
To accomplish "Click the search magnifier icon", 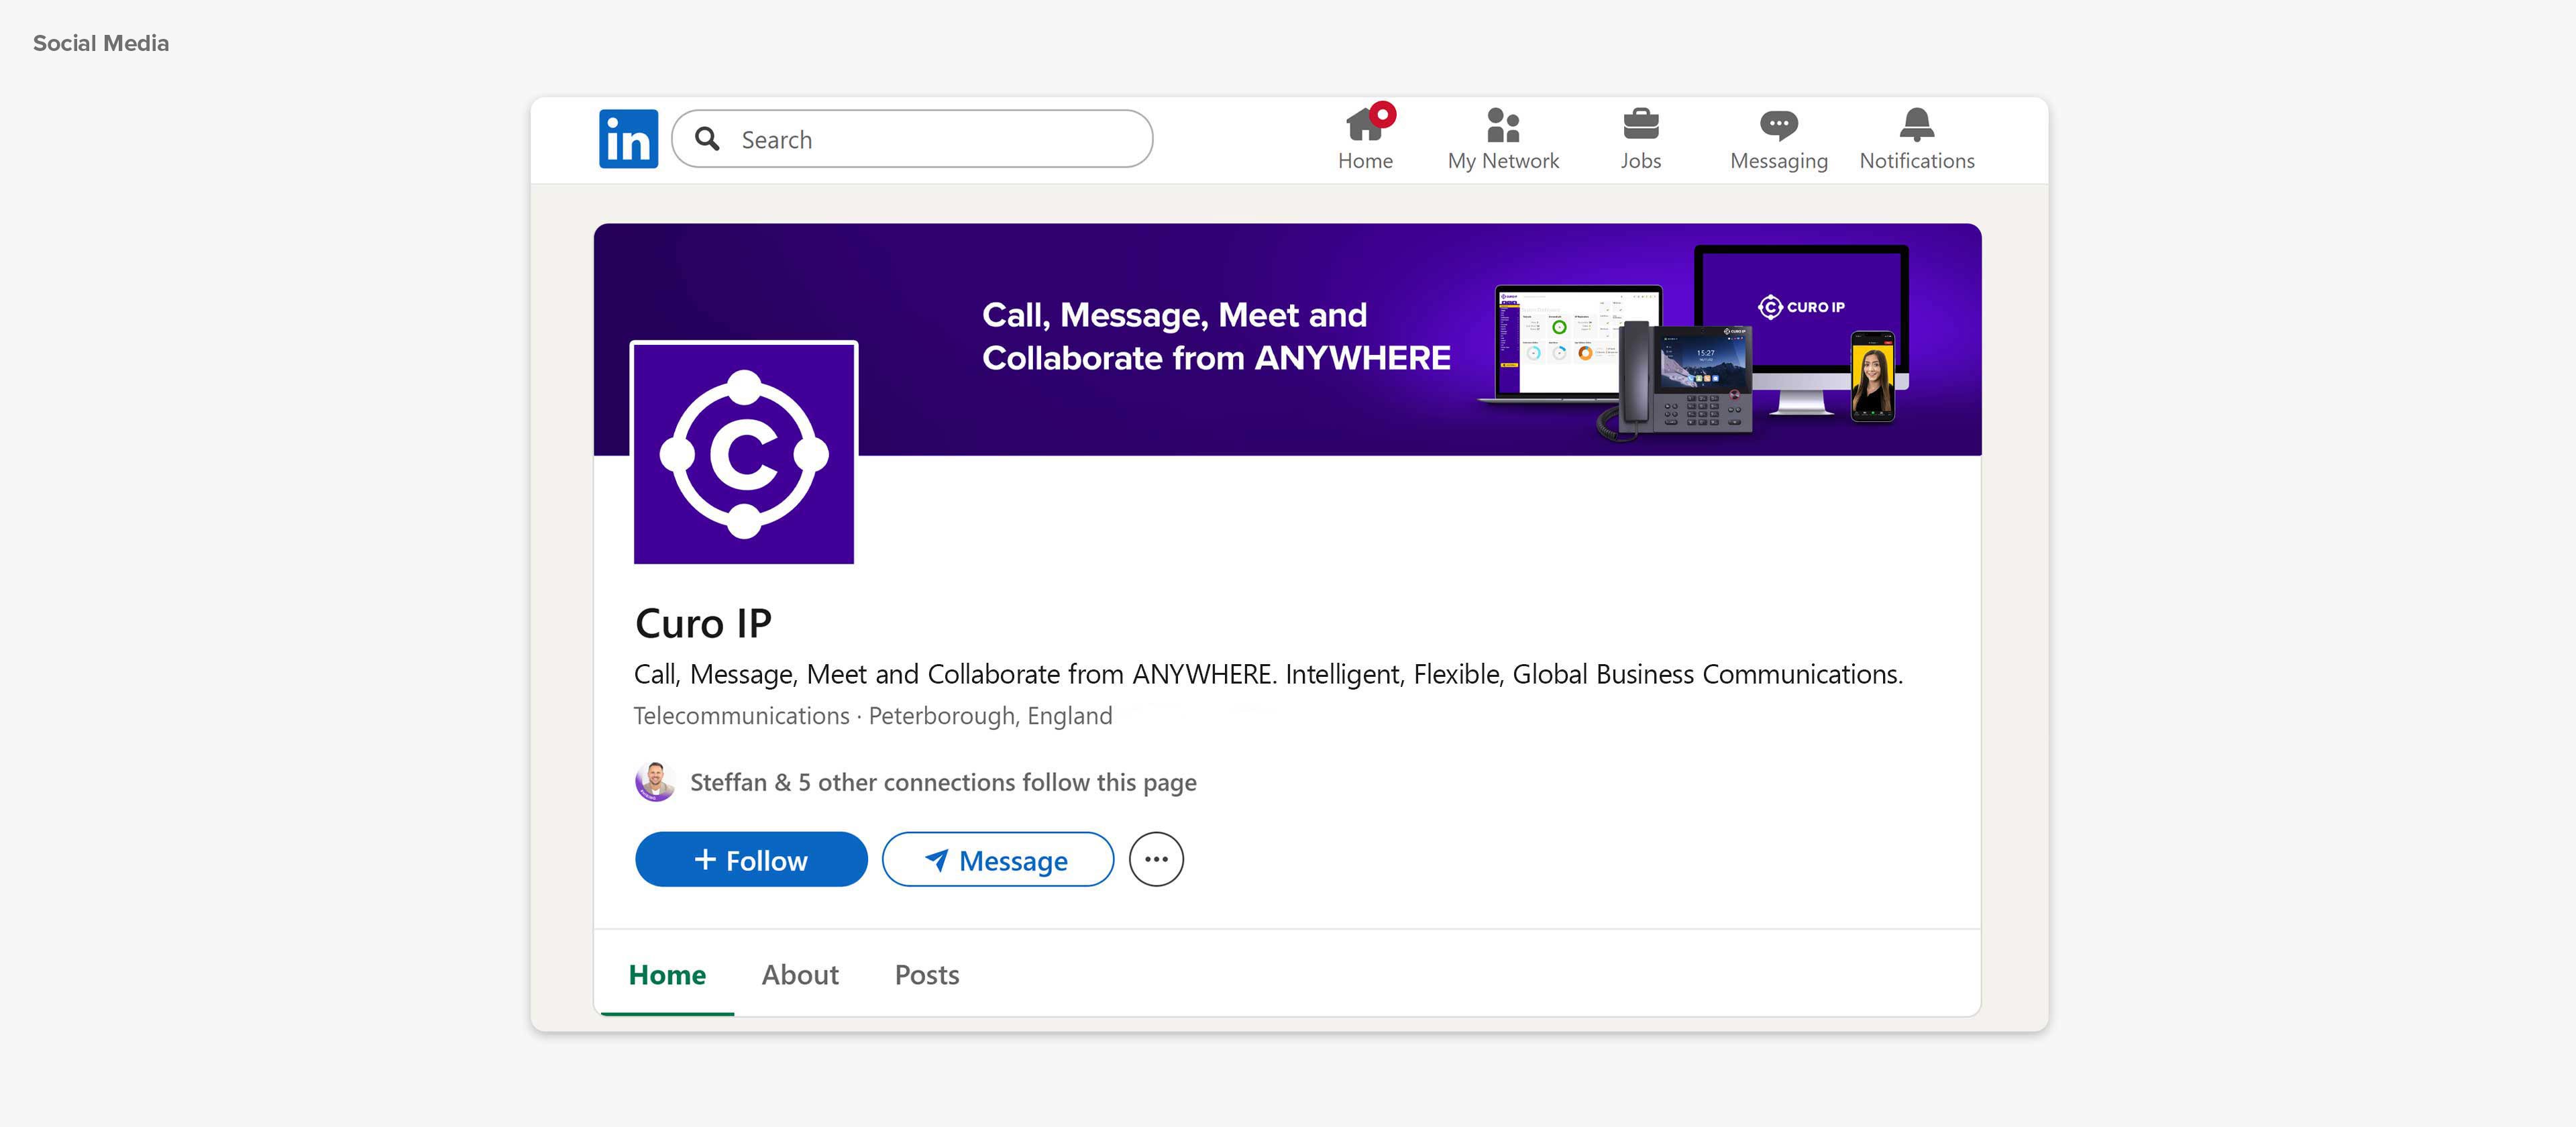I will pos(707,139).
